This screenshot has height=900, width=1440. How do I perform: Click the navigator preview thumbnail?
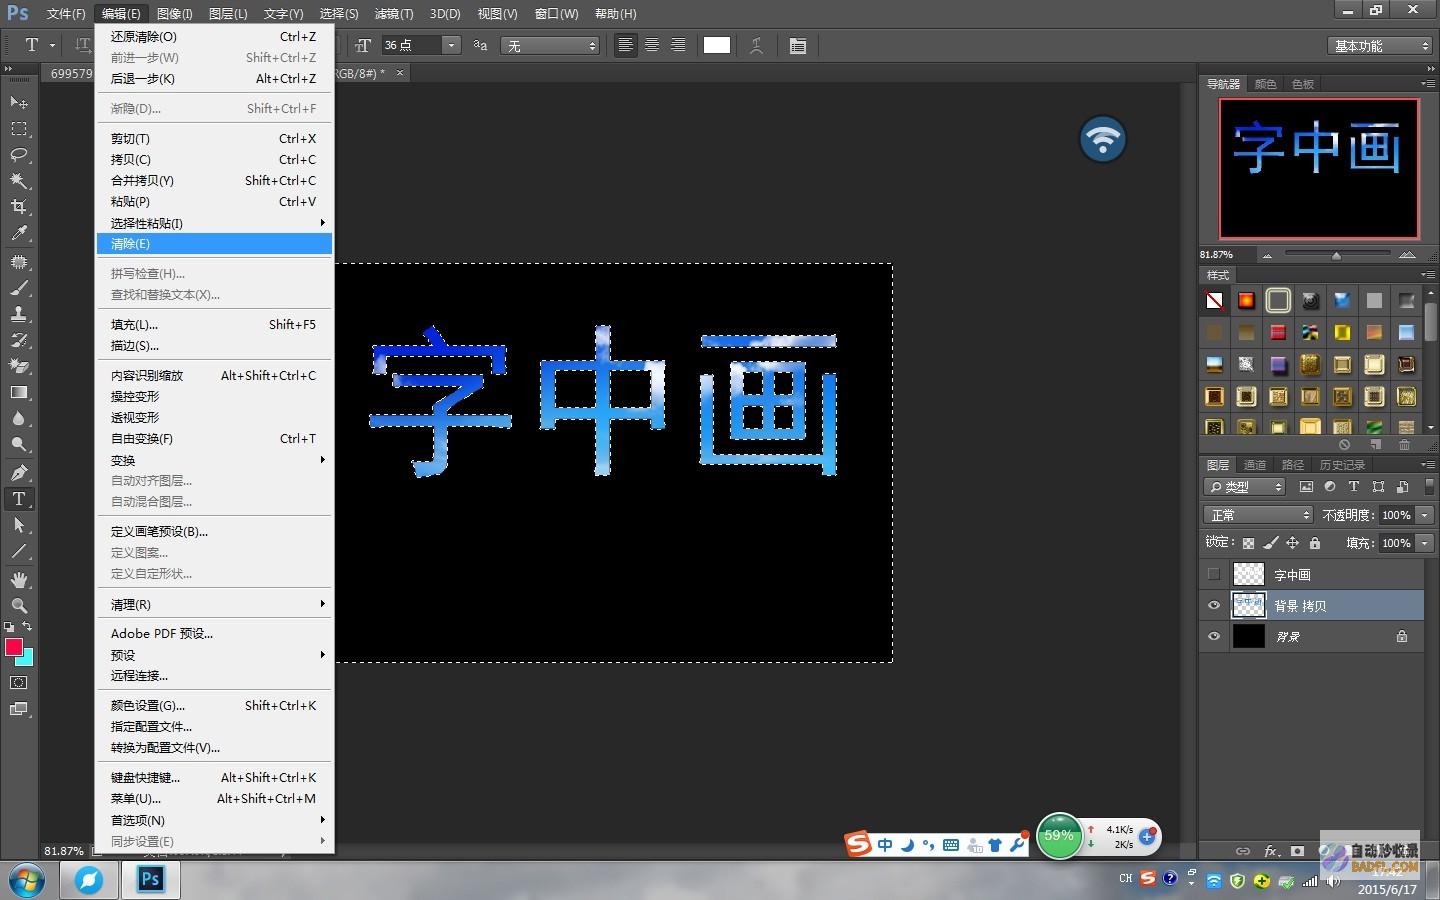point(1319,168)
